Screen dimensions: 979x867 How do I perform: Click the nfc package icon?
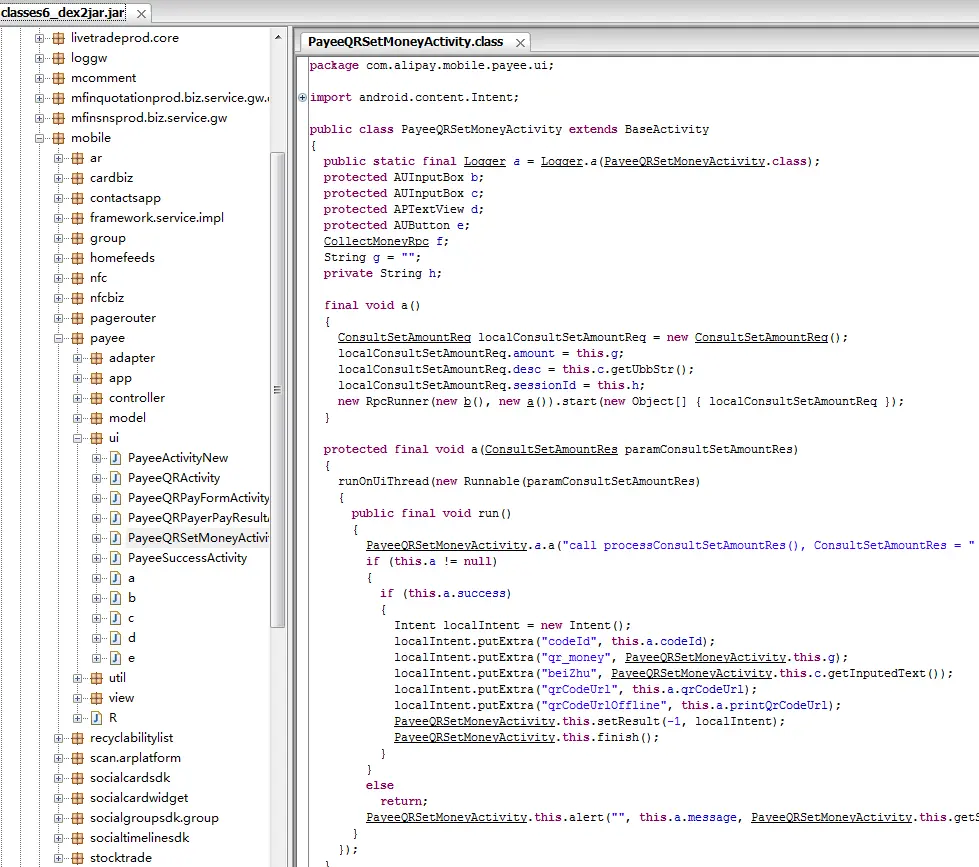77,278
